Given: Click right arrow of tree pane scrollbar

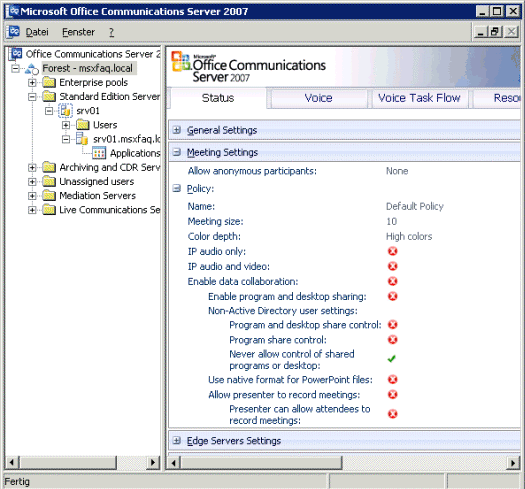Looking at the screenshot, I should click(x=153, y=463).
